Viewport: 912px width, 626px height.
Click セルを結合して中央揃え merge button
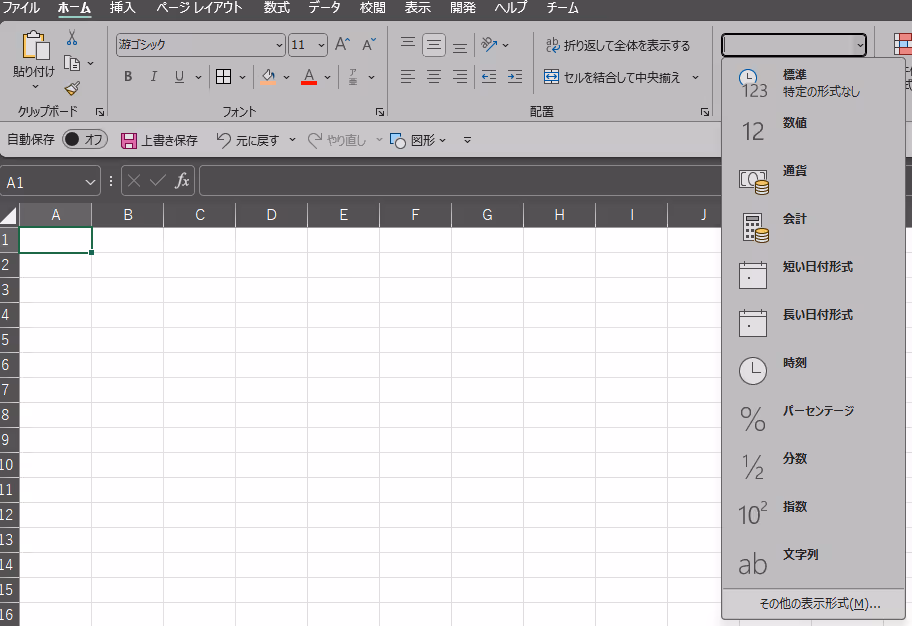[612, 77]
